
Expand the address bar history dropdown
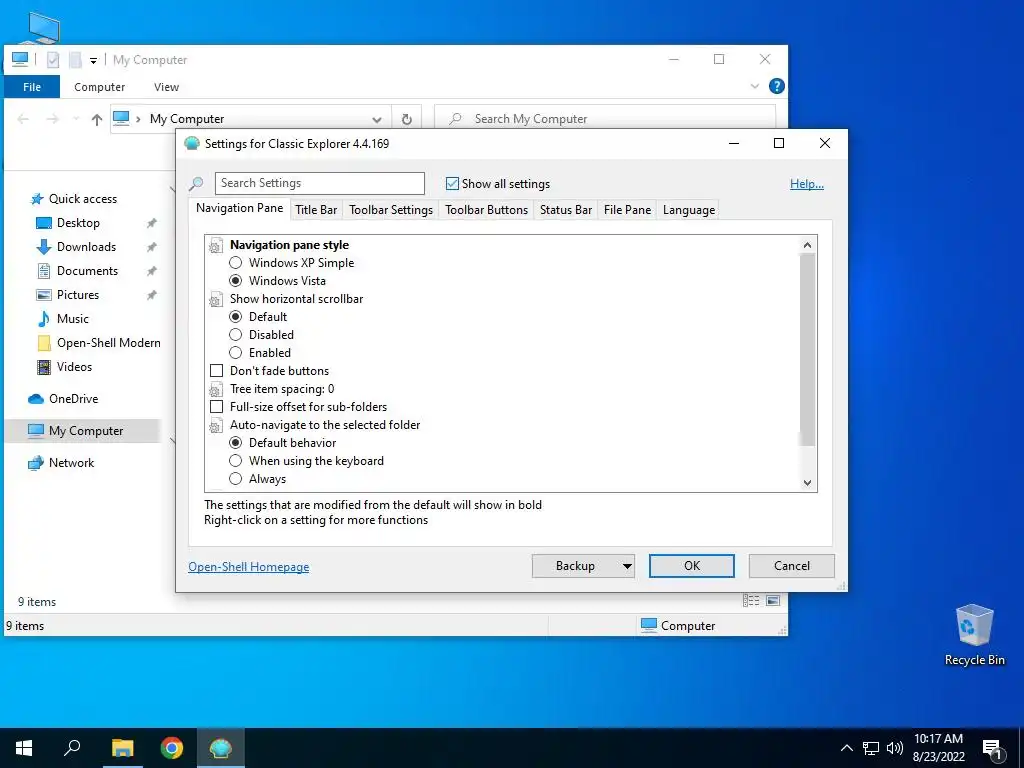pos(377,120)
